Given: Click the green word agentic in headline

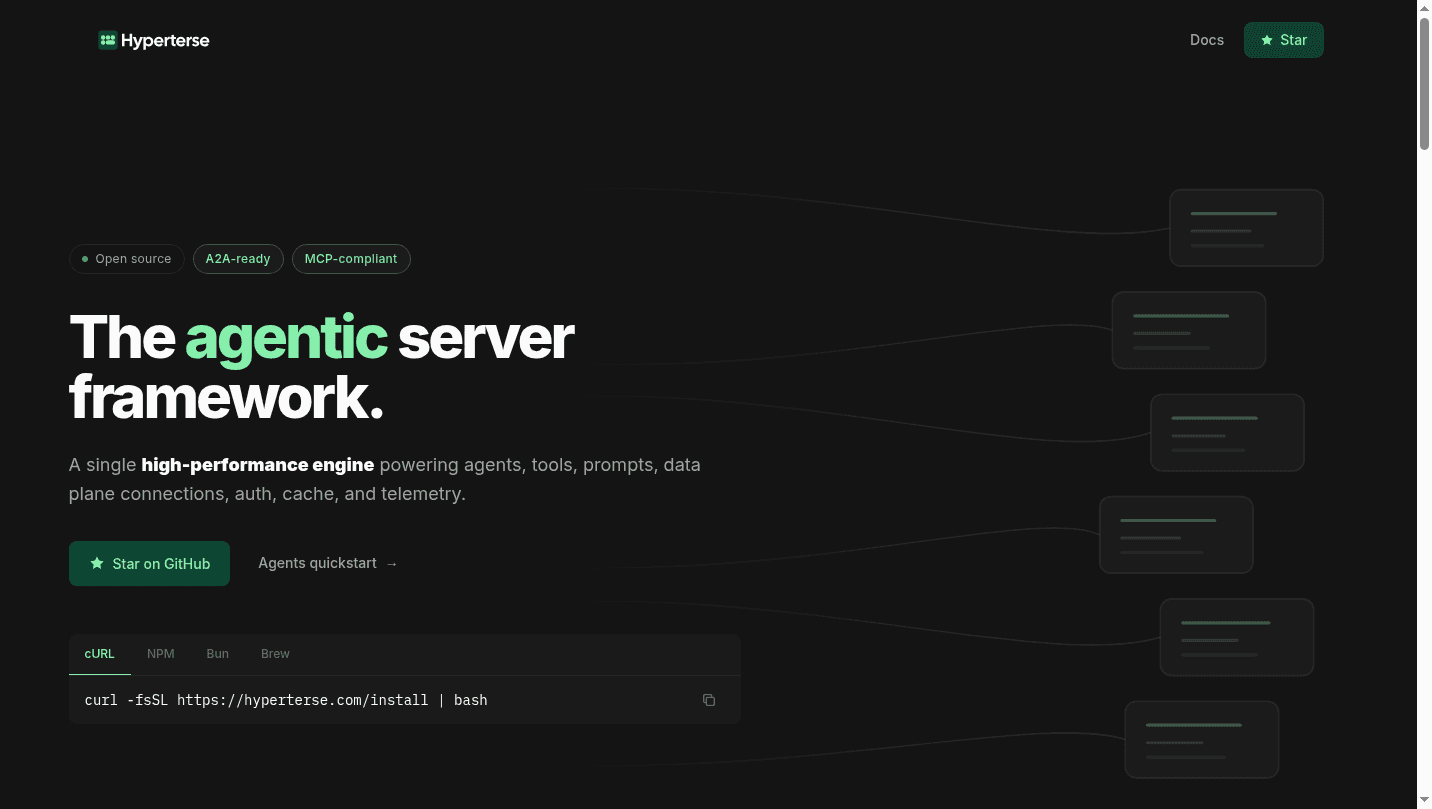Looking at the screenshot, I should pos(286,338).
